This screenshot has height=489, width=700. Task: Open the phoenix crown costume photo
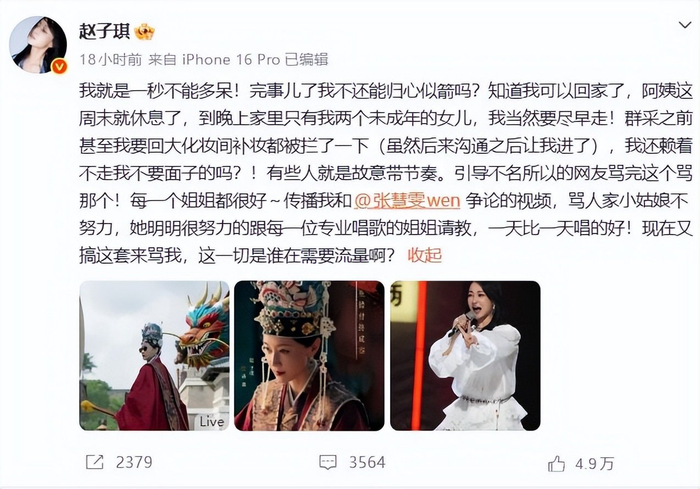coord(309,355)
